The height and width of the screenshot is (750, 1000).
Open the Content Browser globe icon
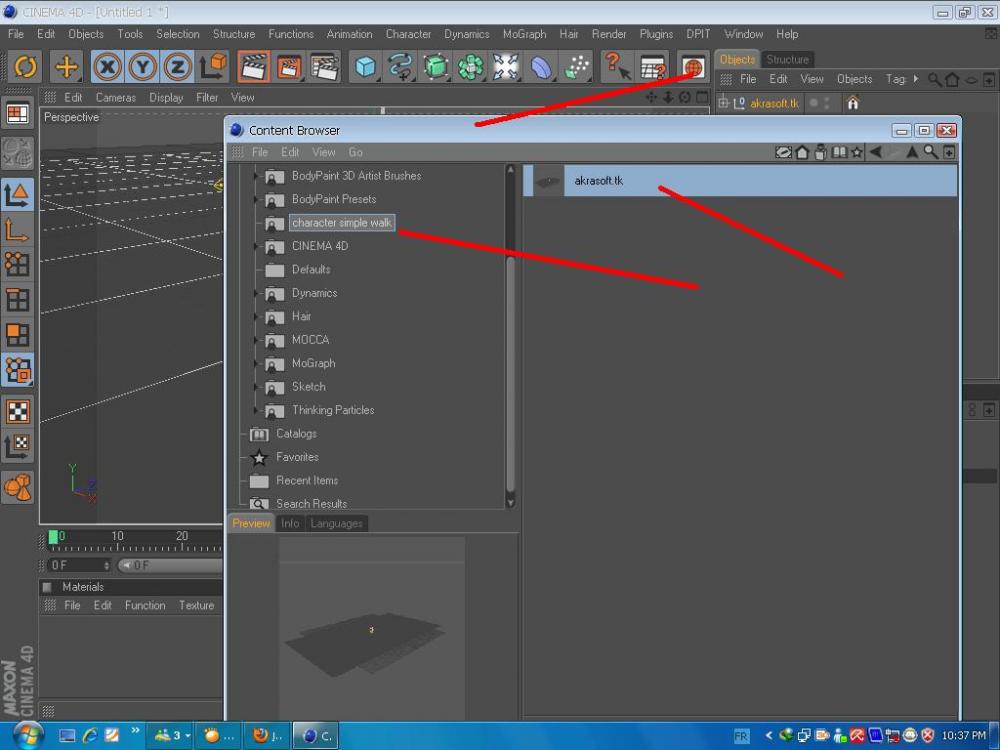coord(693,66)
